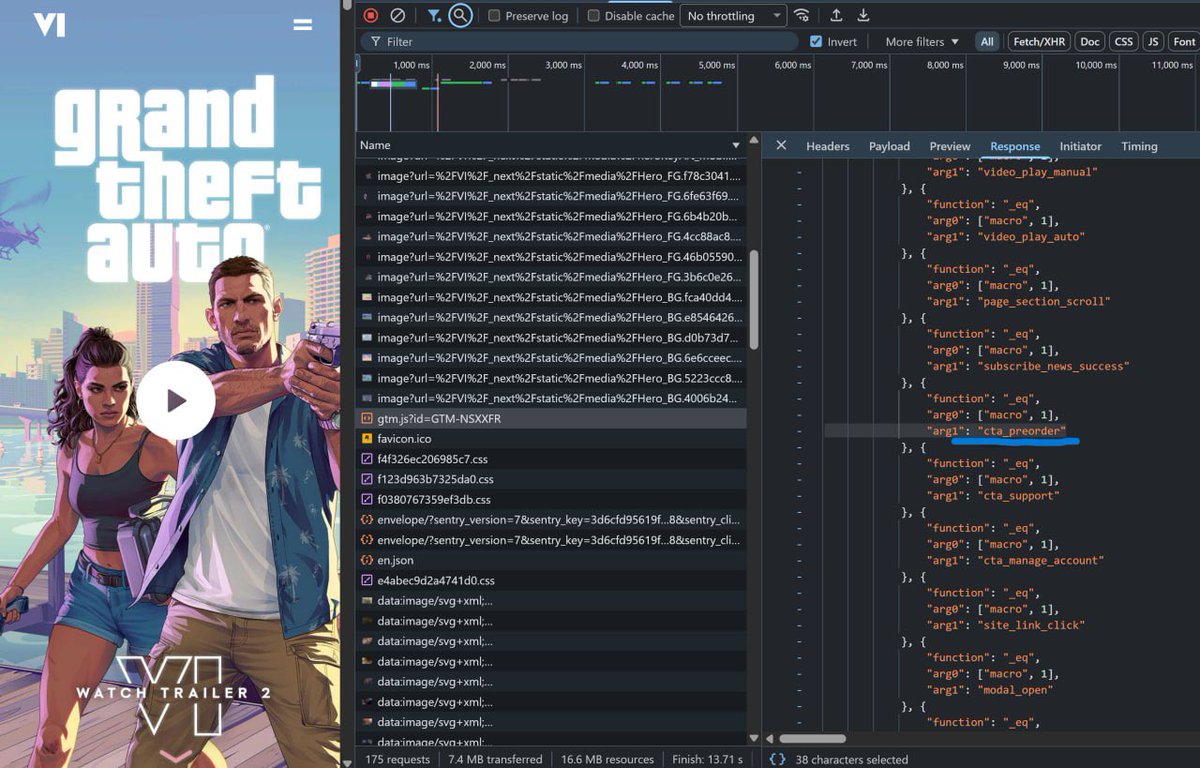Export HAR file with download arrow
The image size is (1200, 768).
(x=864, y=15)
